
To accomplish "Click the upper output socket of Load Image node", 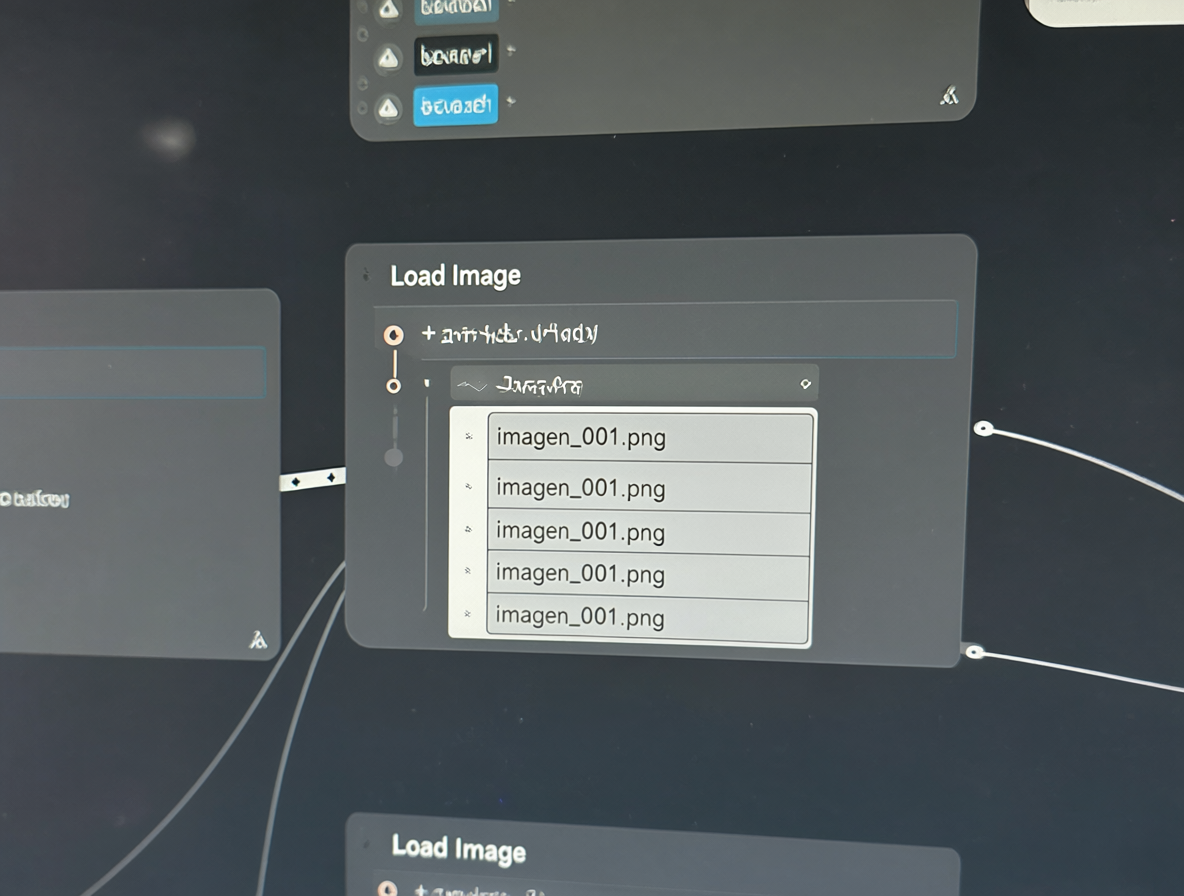I will 983,429.
